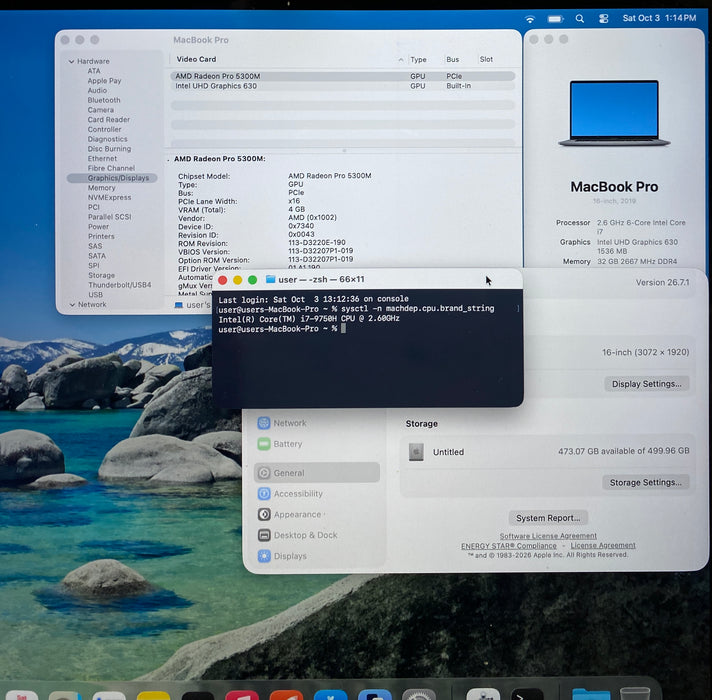This screenshot has width=712, height=700.
Task: Select Ethernet in the Hardware list
Action: coord(102,158)
